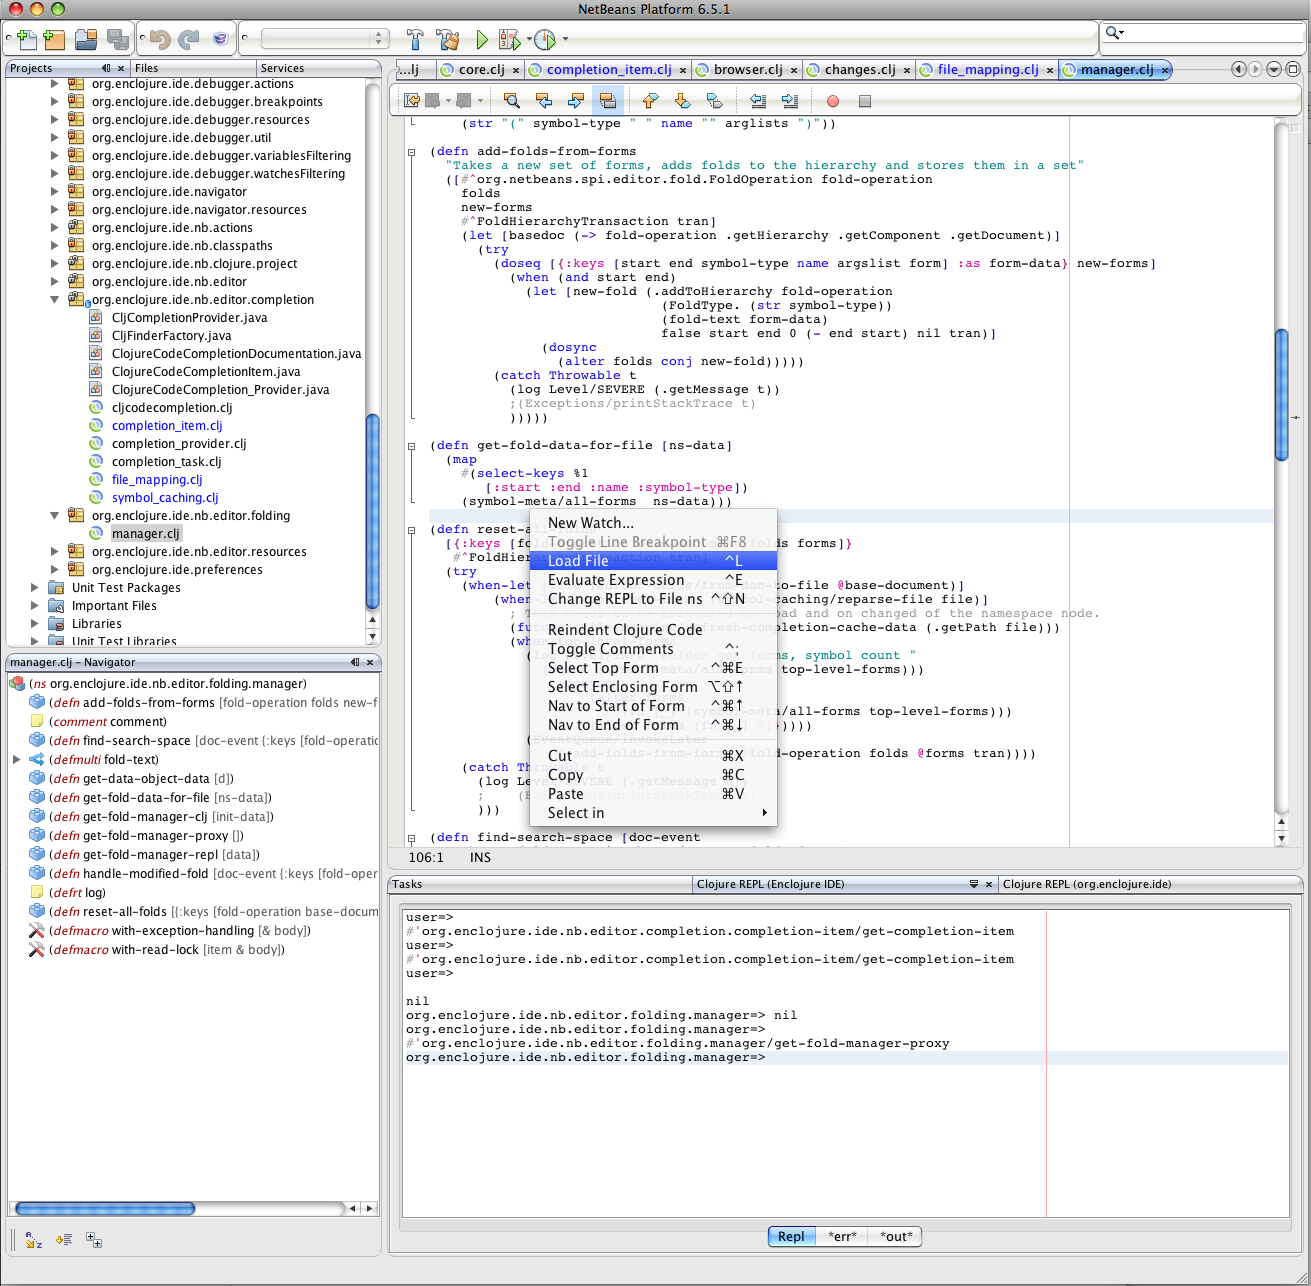The height and width of the screenshot is (1286, 1311).
Task: Choose Toggle Comments in context menu
Action: click(x=653, y=649)
